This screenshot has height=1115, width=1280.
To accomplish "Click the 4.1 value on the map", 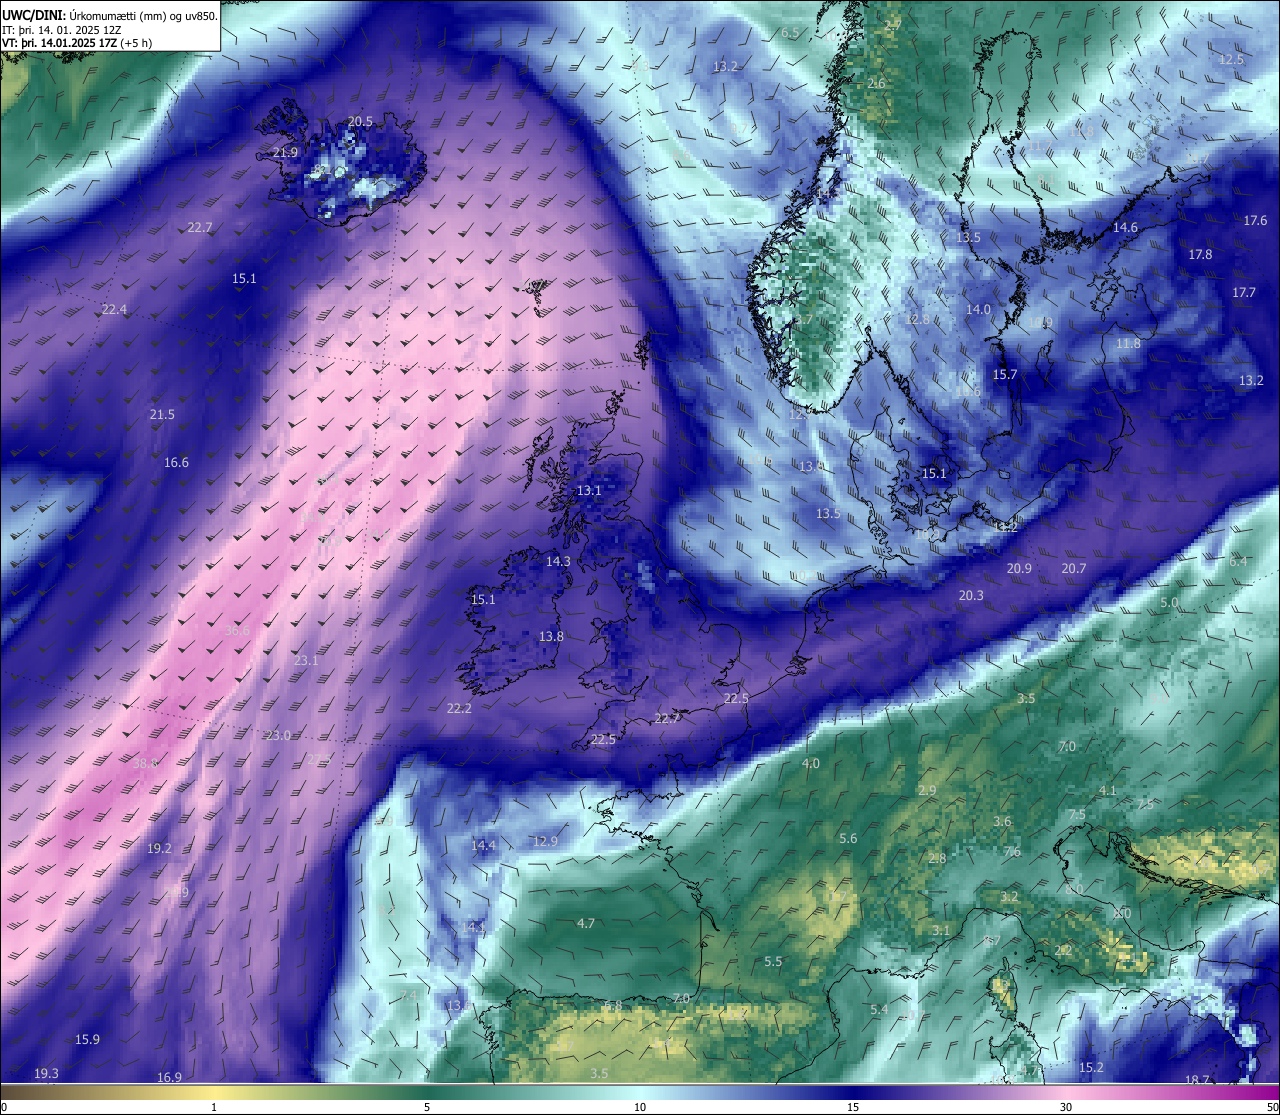I will click(x=1107, y=790).
